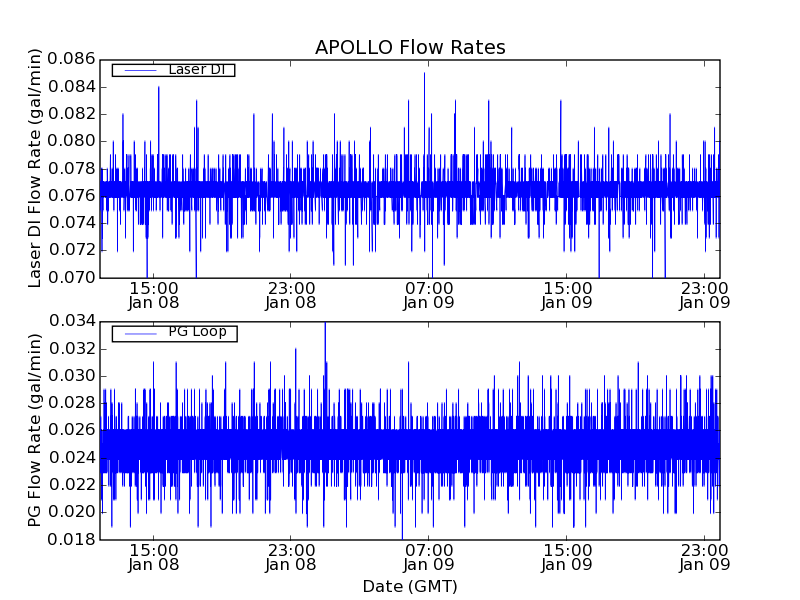The width and height of the screenshot is (800, 600).
Task: Click the Laser DI Flow Rate axis label
Action: coord(34,168)
